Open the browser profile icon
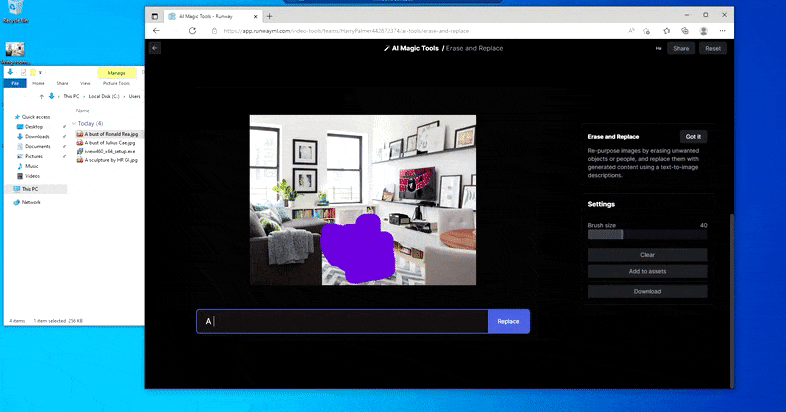 [x=702, y=31]
